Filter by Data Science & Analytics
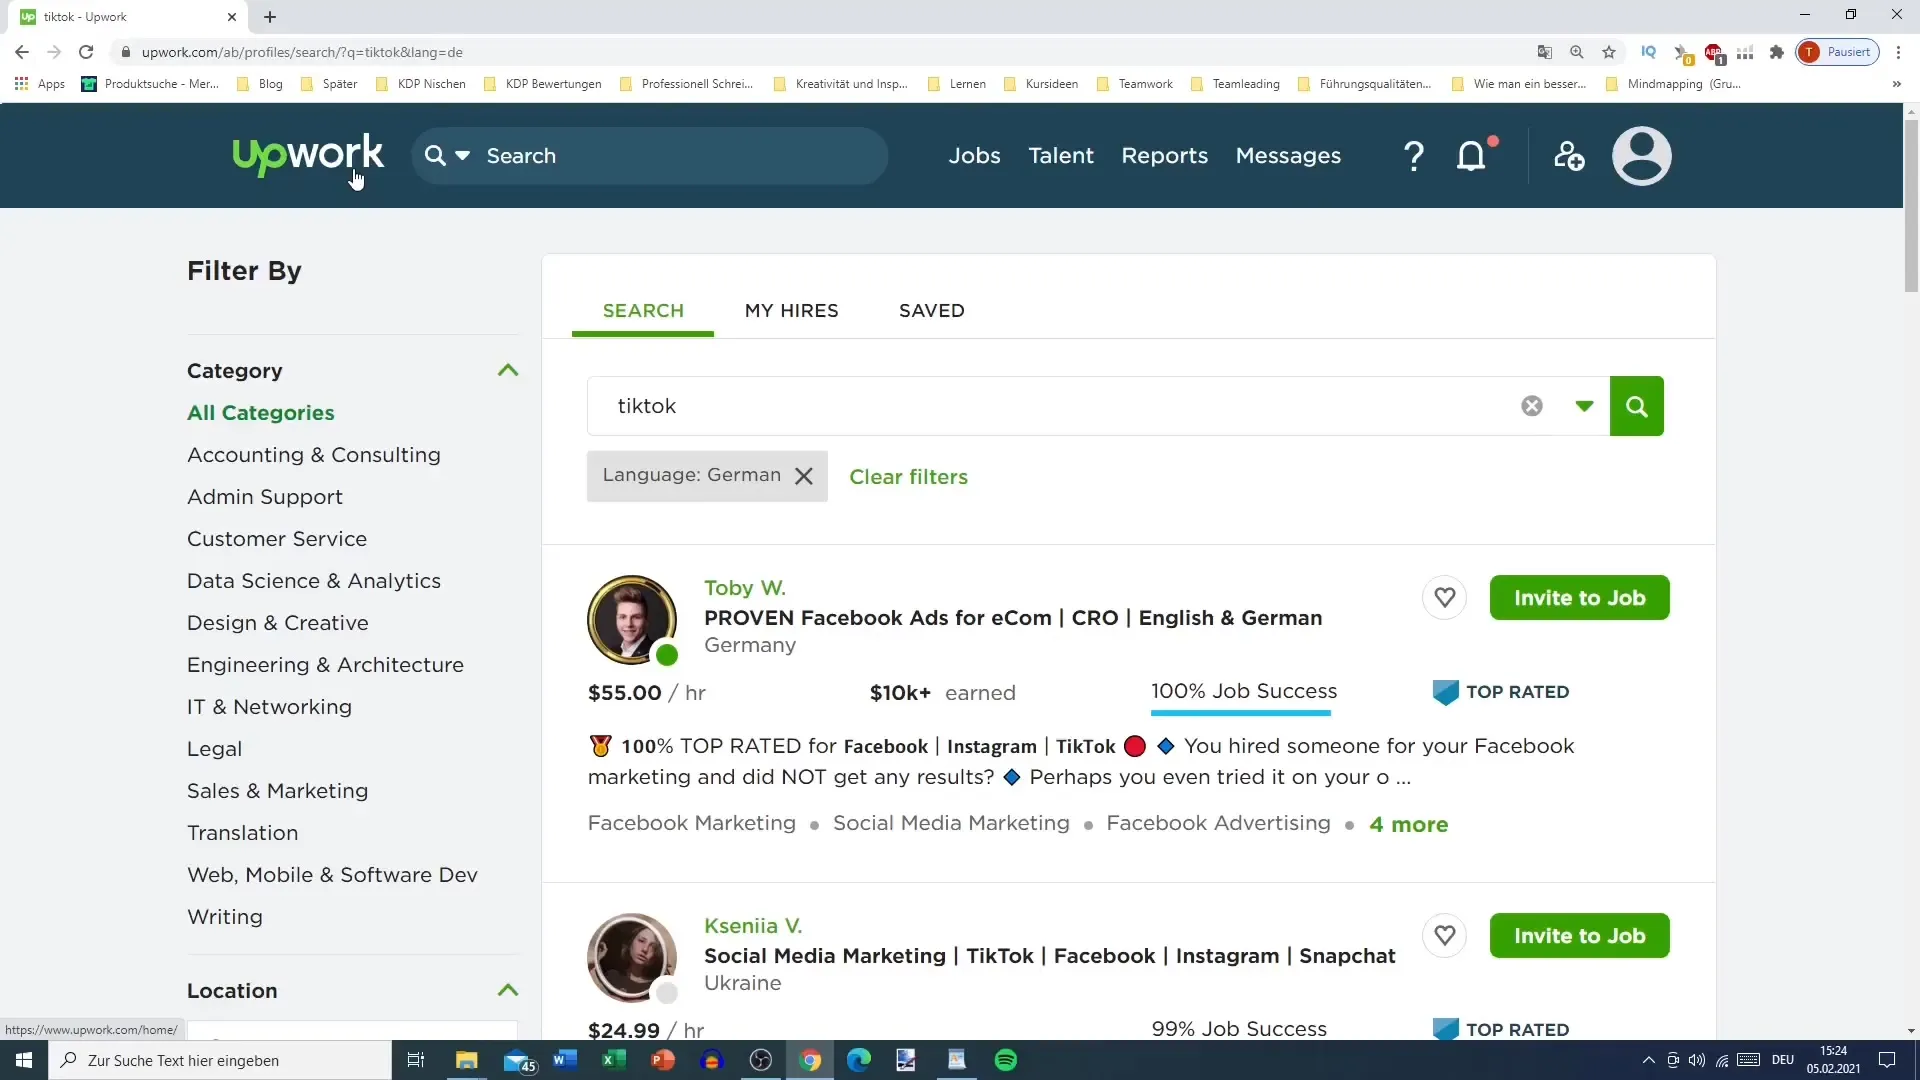The width and height of the screenshot is (1920, 1080). [x=313, y=581]
